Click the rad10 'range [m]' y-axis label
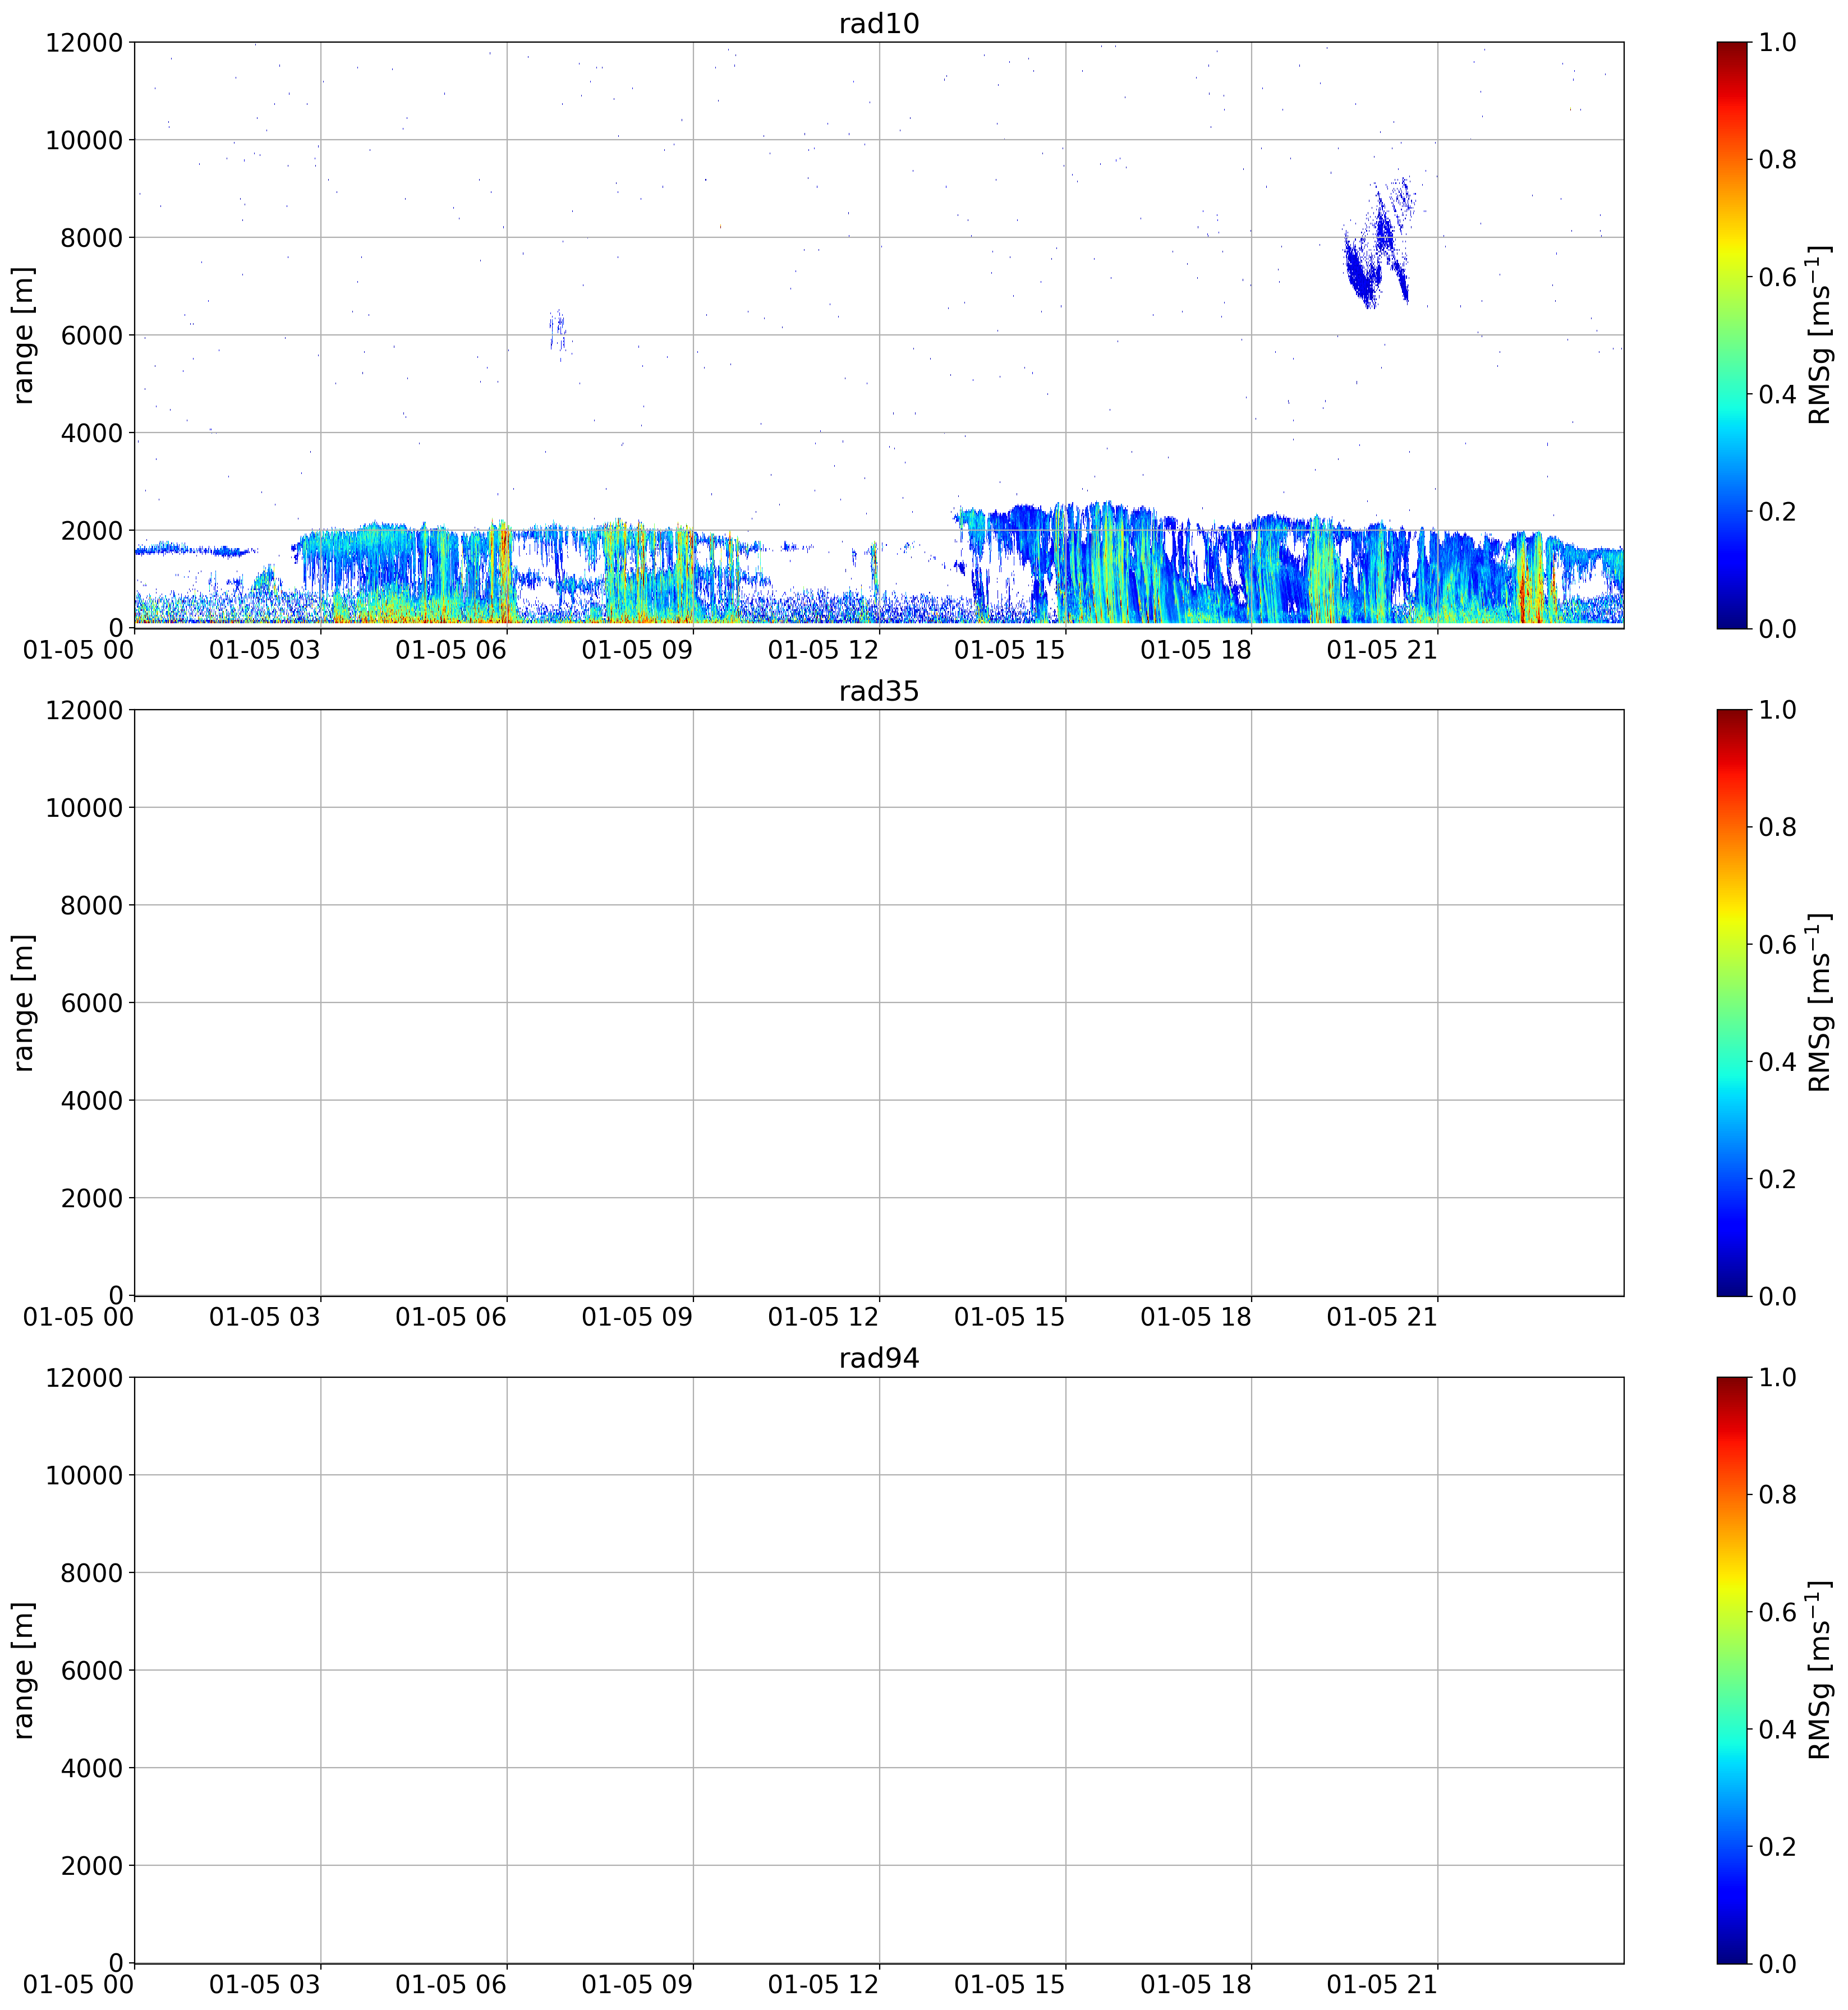 (x=23, y=335)
